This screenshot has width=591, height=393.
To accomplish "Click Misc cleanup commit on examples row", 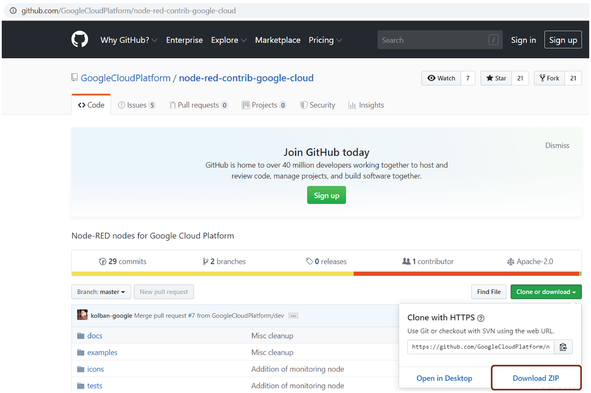I will 272,352.
